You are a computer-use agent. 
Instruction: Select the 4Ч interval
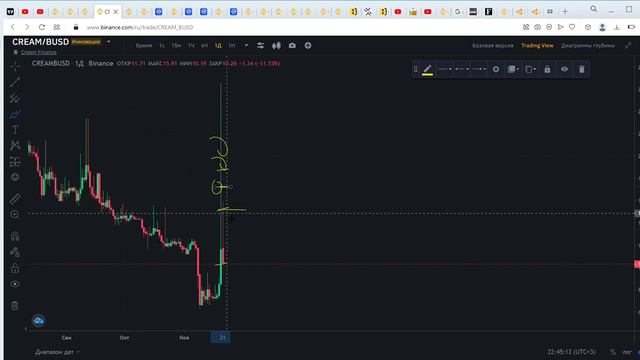[204, 46]
